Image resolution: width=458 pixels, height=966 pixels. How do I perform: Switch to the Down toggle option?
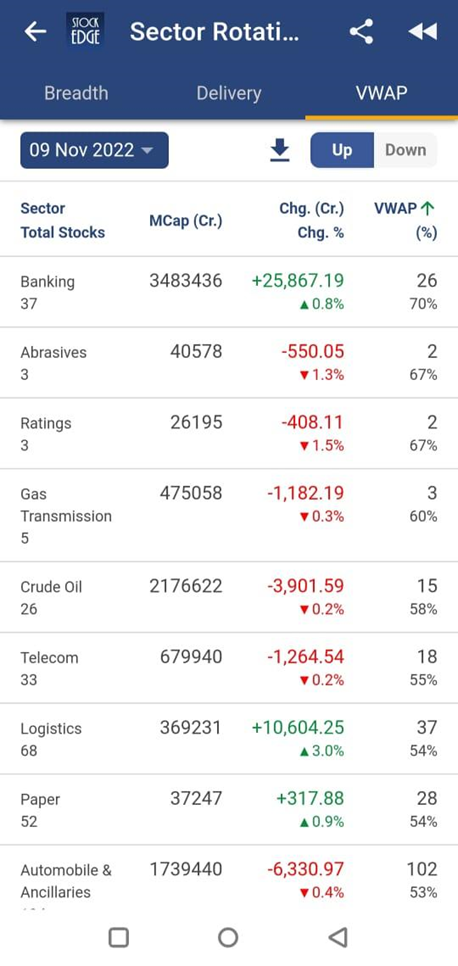coord(406,150)
